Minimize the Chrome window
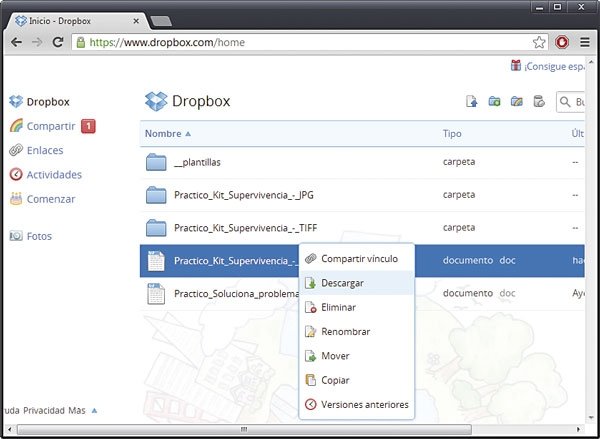The height and width of the screenshot is (439, 600). [540, 7]
